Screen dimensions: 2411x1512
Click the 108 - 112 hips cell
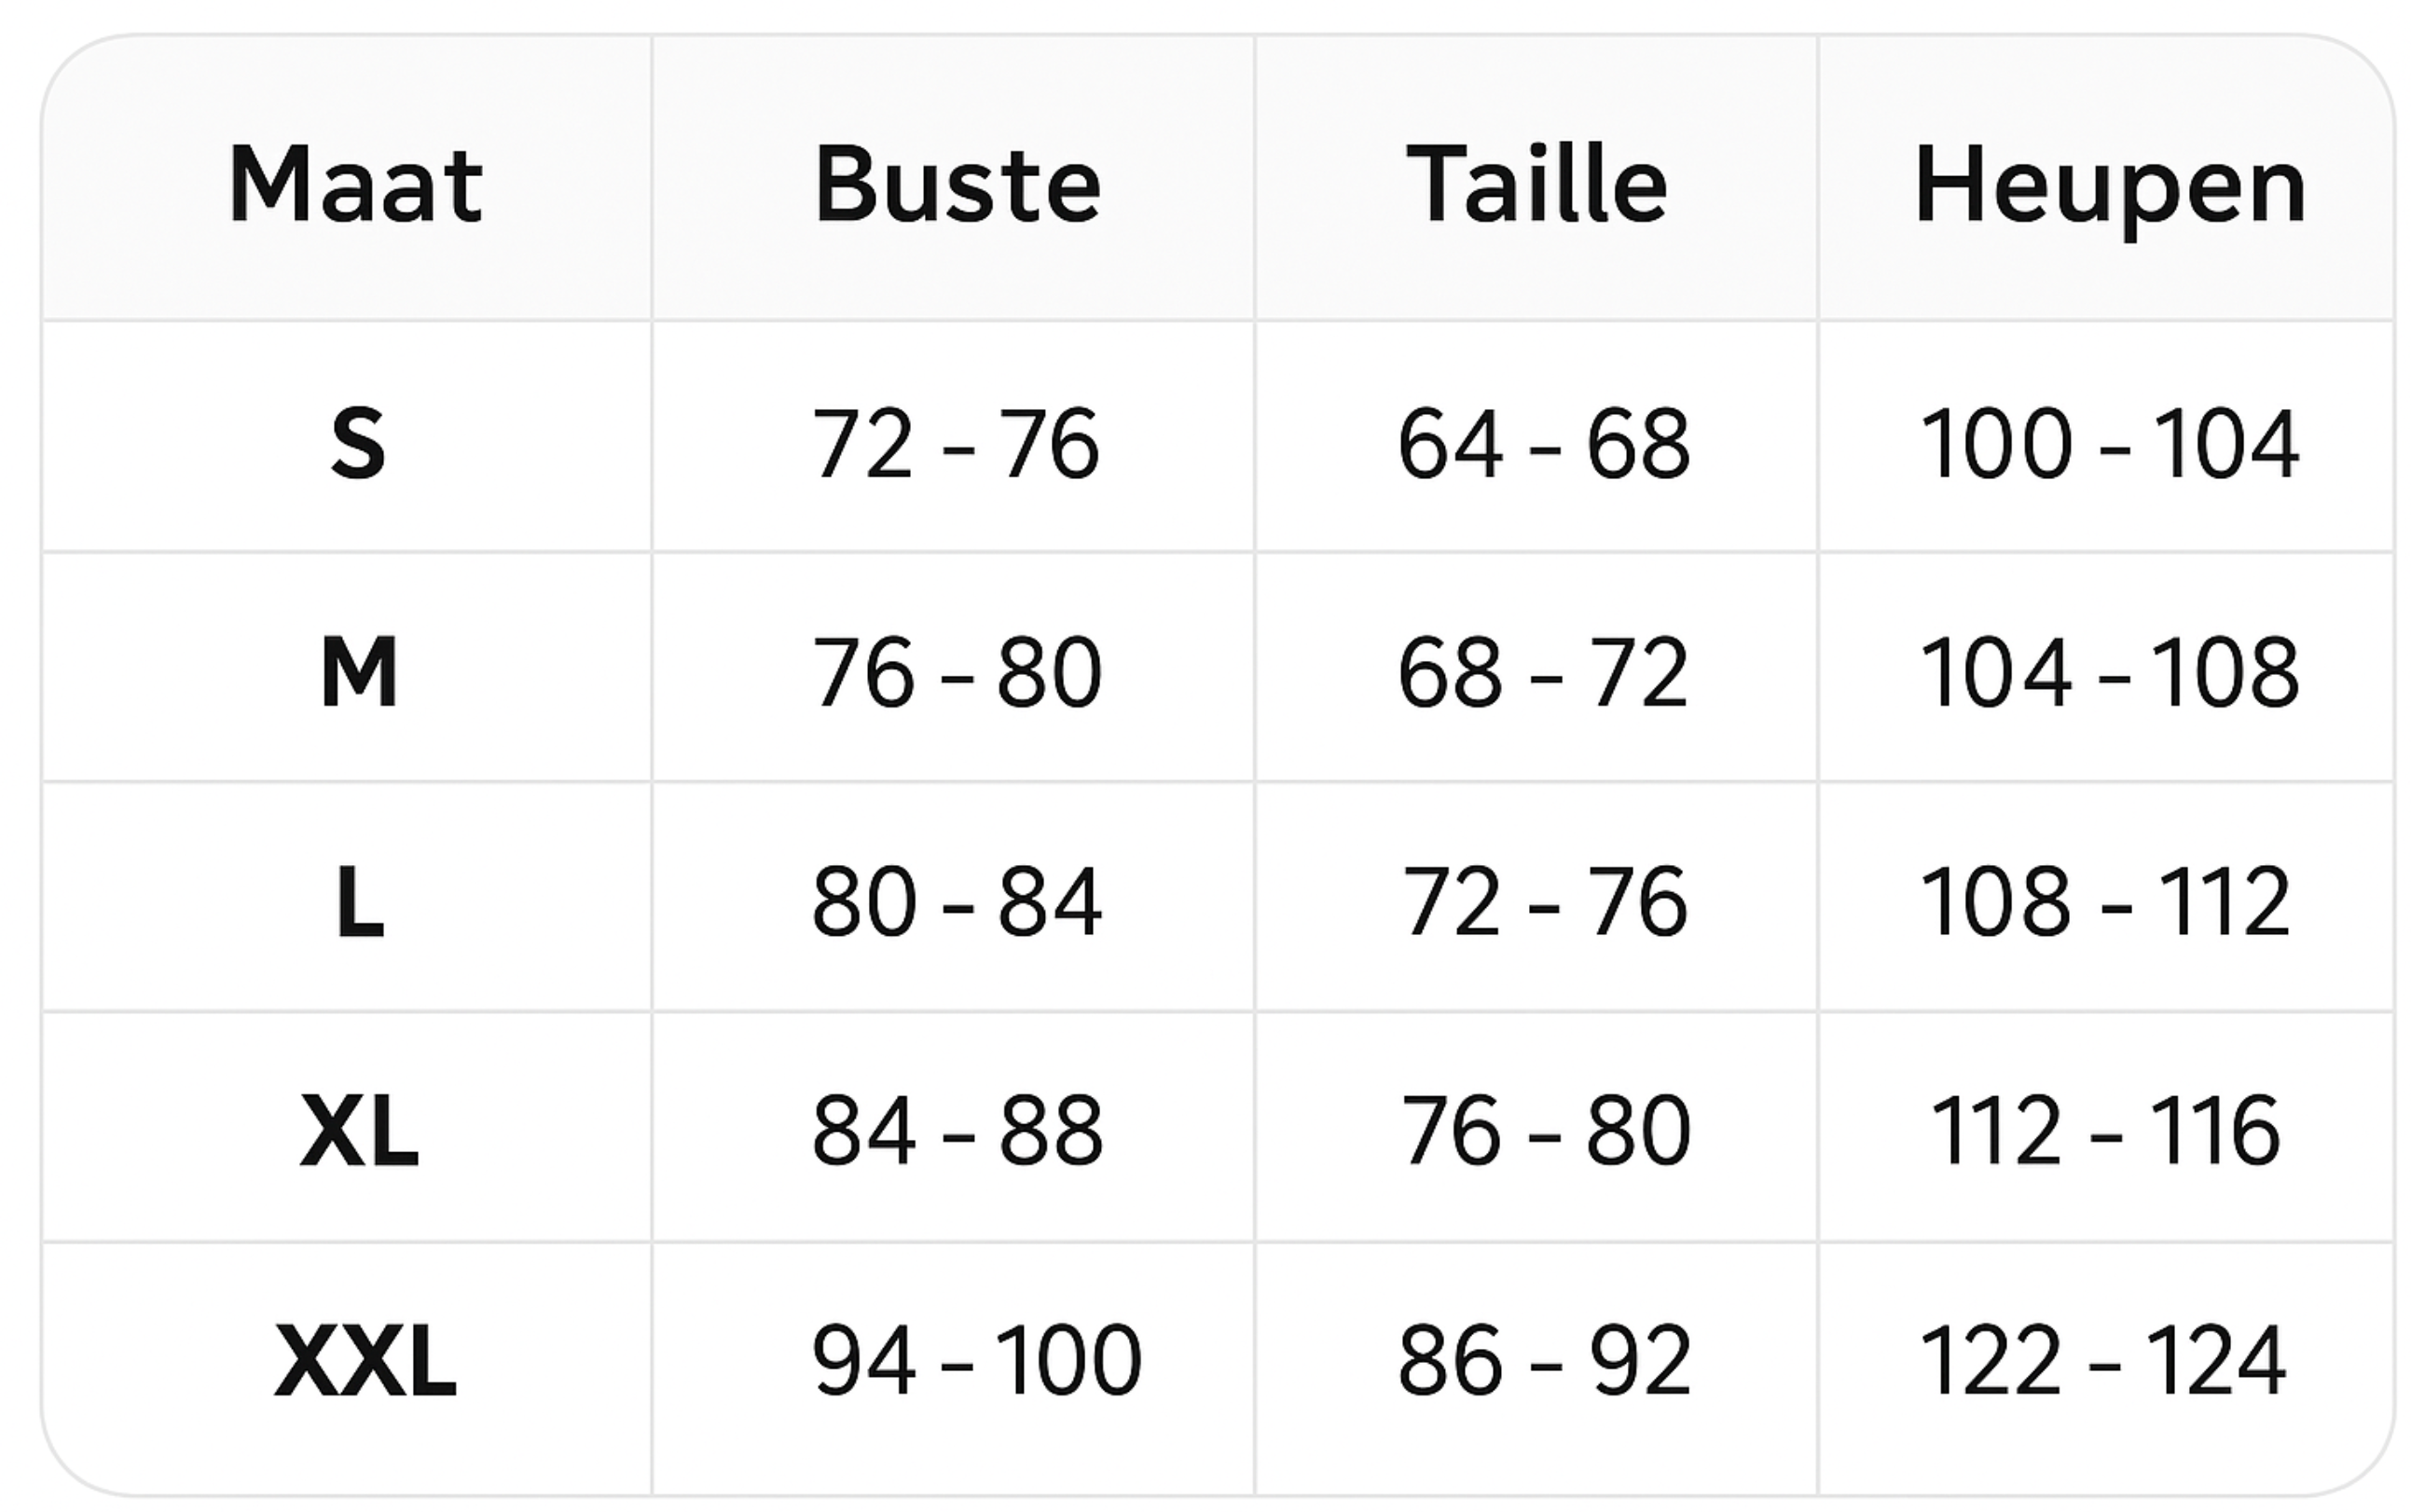click(x=2105, y=902)
